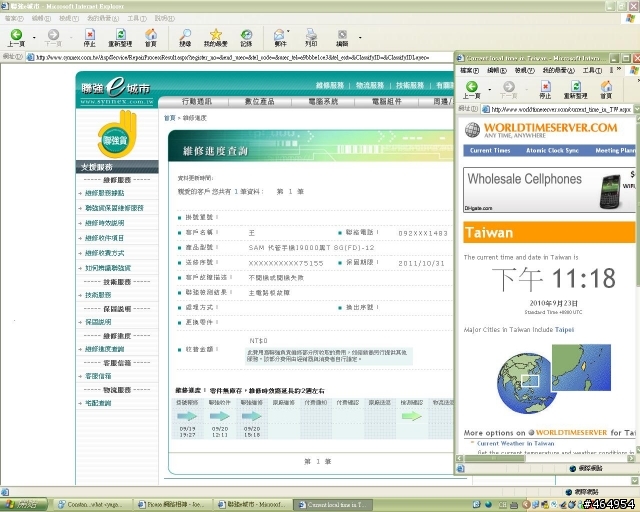This screenshot has height=512, width=640.
Task: Click the page icon in Synnex address bar
Action: tap(30, 57)
